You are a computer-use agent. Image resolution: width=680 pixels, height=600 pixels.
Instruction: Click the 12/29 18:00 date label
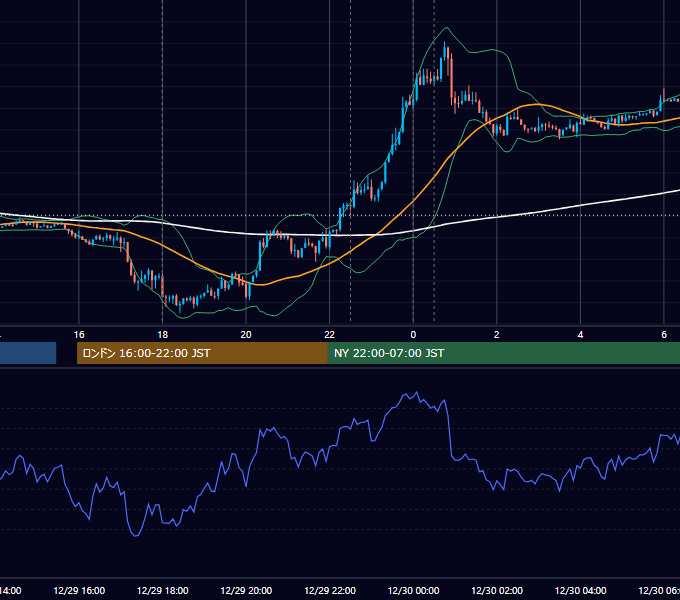[x=163, y=590]
